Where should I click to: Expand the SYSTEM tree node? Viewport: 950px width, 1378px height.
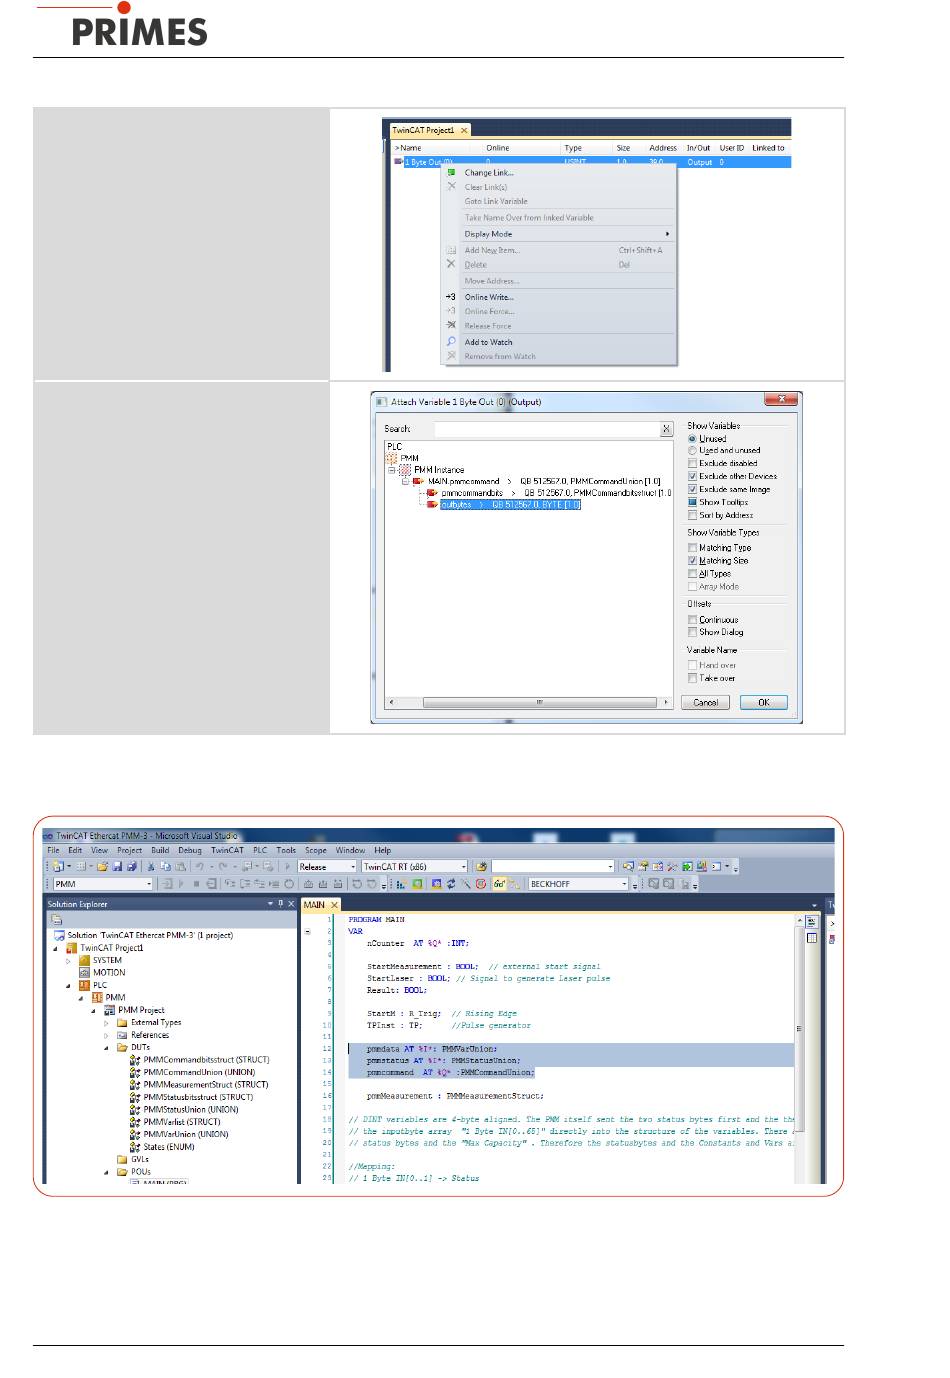69,961
